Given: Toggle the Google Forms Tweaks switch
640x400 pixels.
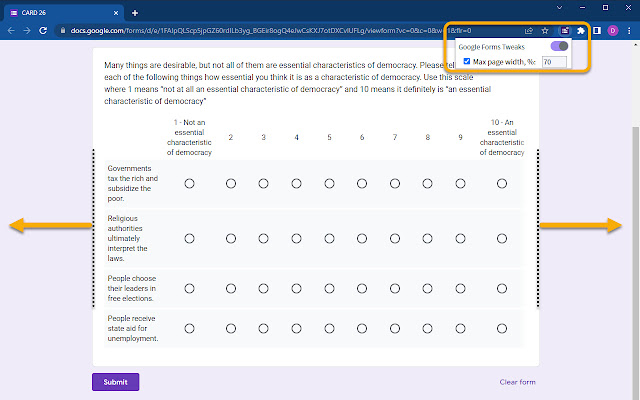Looking at the screenshot, I should pos(559,46).
